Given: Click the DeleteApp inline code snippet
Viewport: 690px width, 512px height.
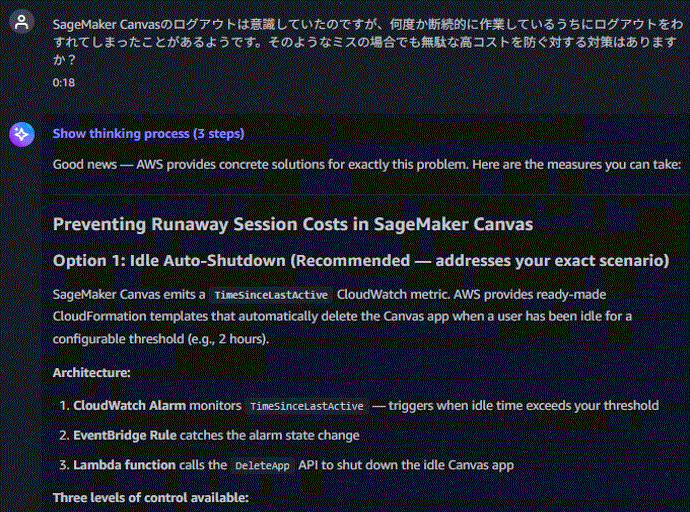Looking at the screenshot, I should tap(262, 465).
